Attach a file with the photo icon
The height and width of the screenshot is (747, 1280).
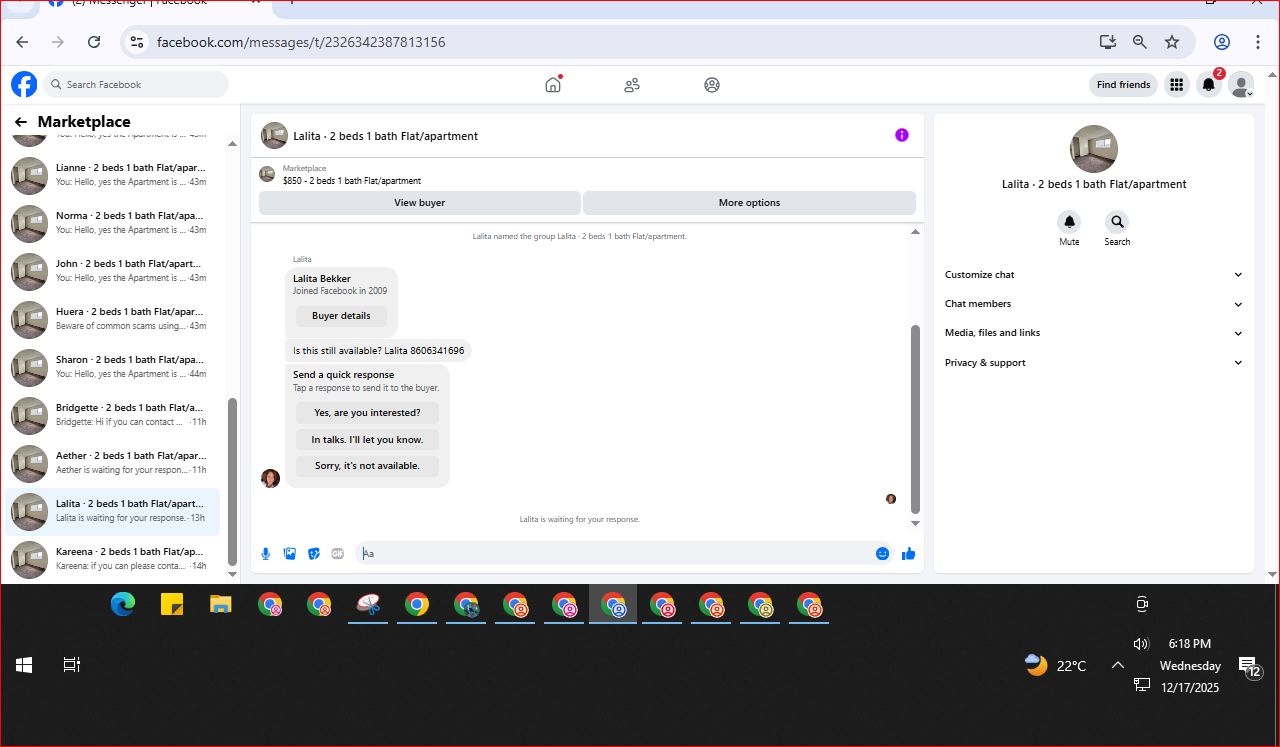(x=290, y=553)
